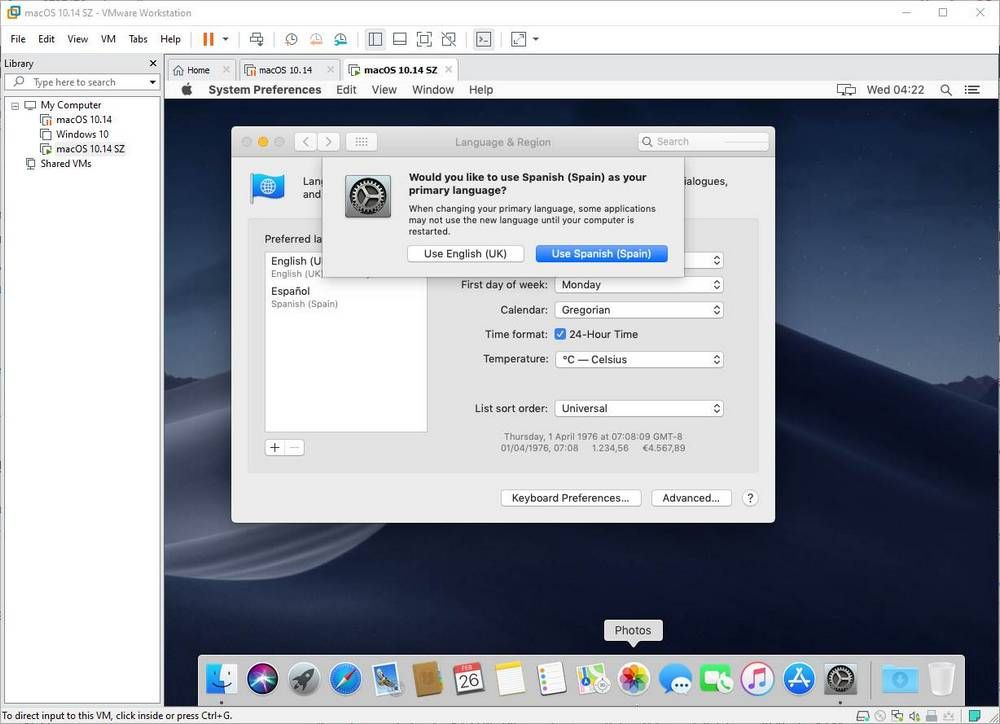The height and width of the screenshot is (724, 1000).
Task: Open Spotlight search in menu bar
Action: pyautogui.click(x=946, y=90)
